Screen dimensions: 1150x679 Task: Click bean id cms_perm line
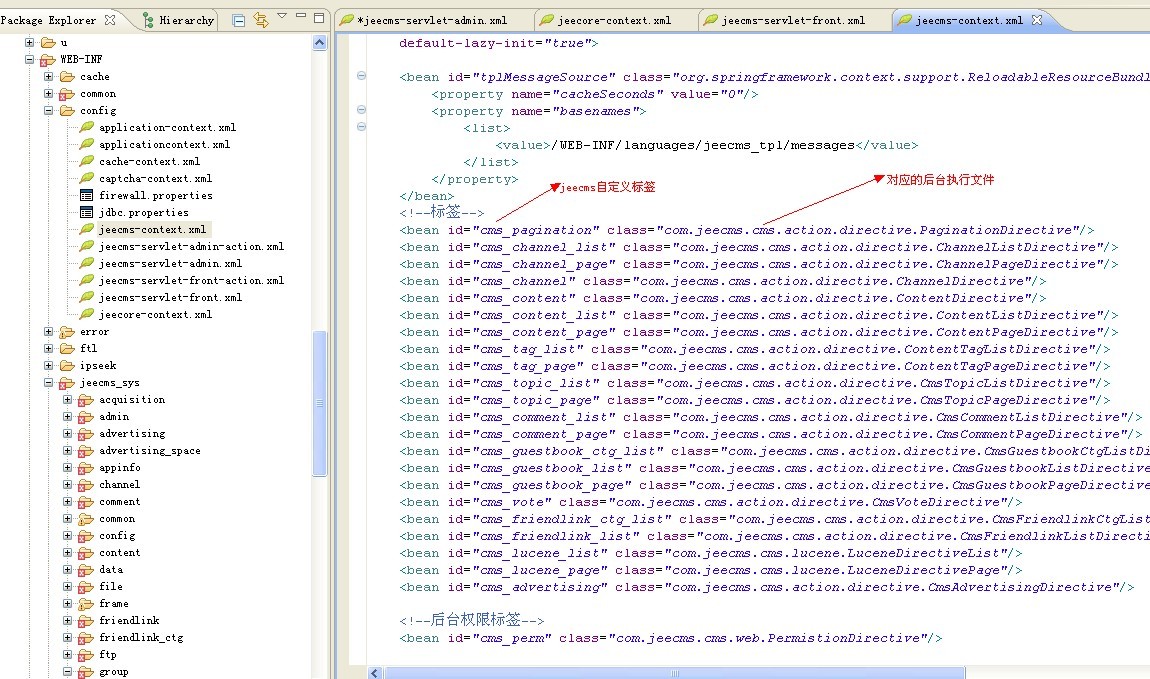671,639
